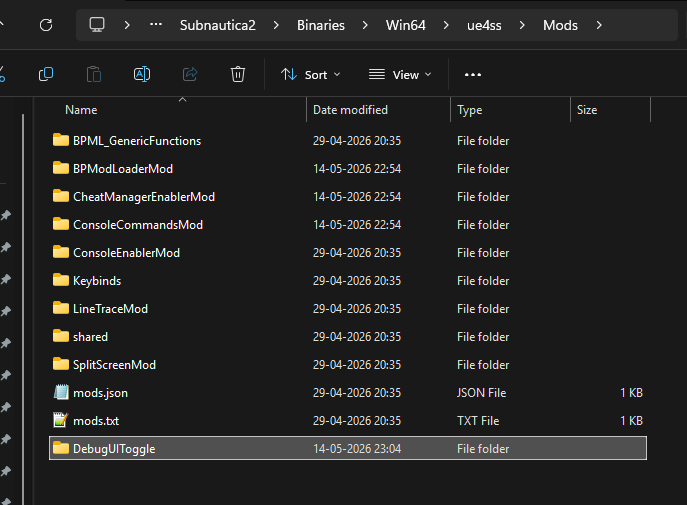Delete the selection with the trash icon
This screenshot has height=505, width=687.
tap(237, 74)
